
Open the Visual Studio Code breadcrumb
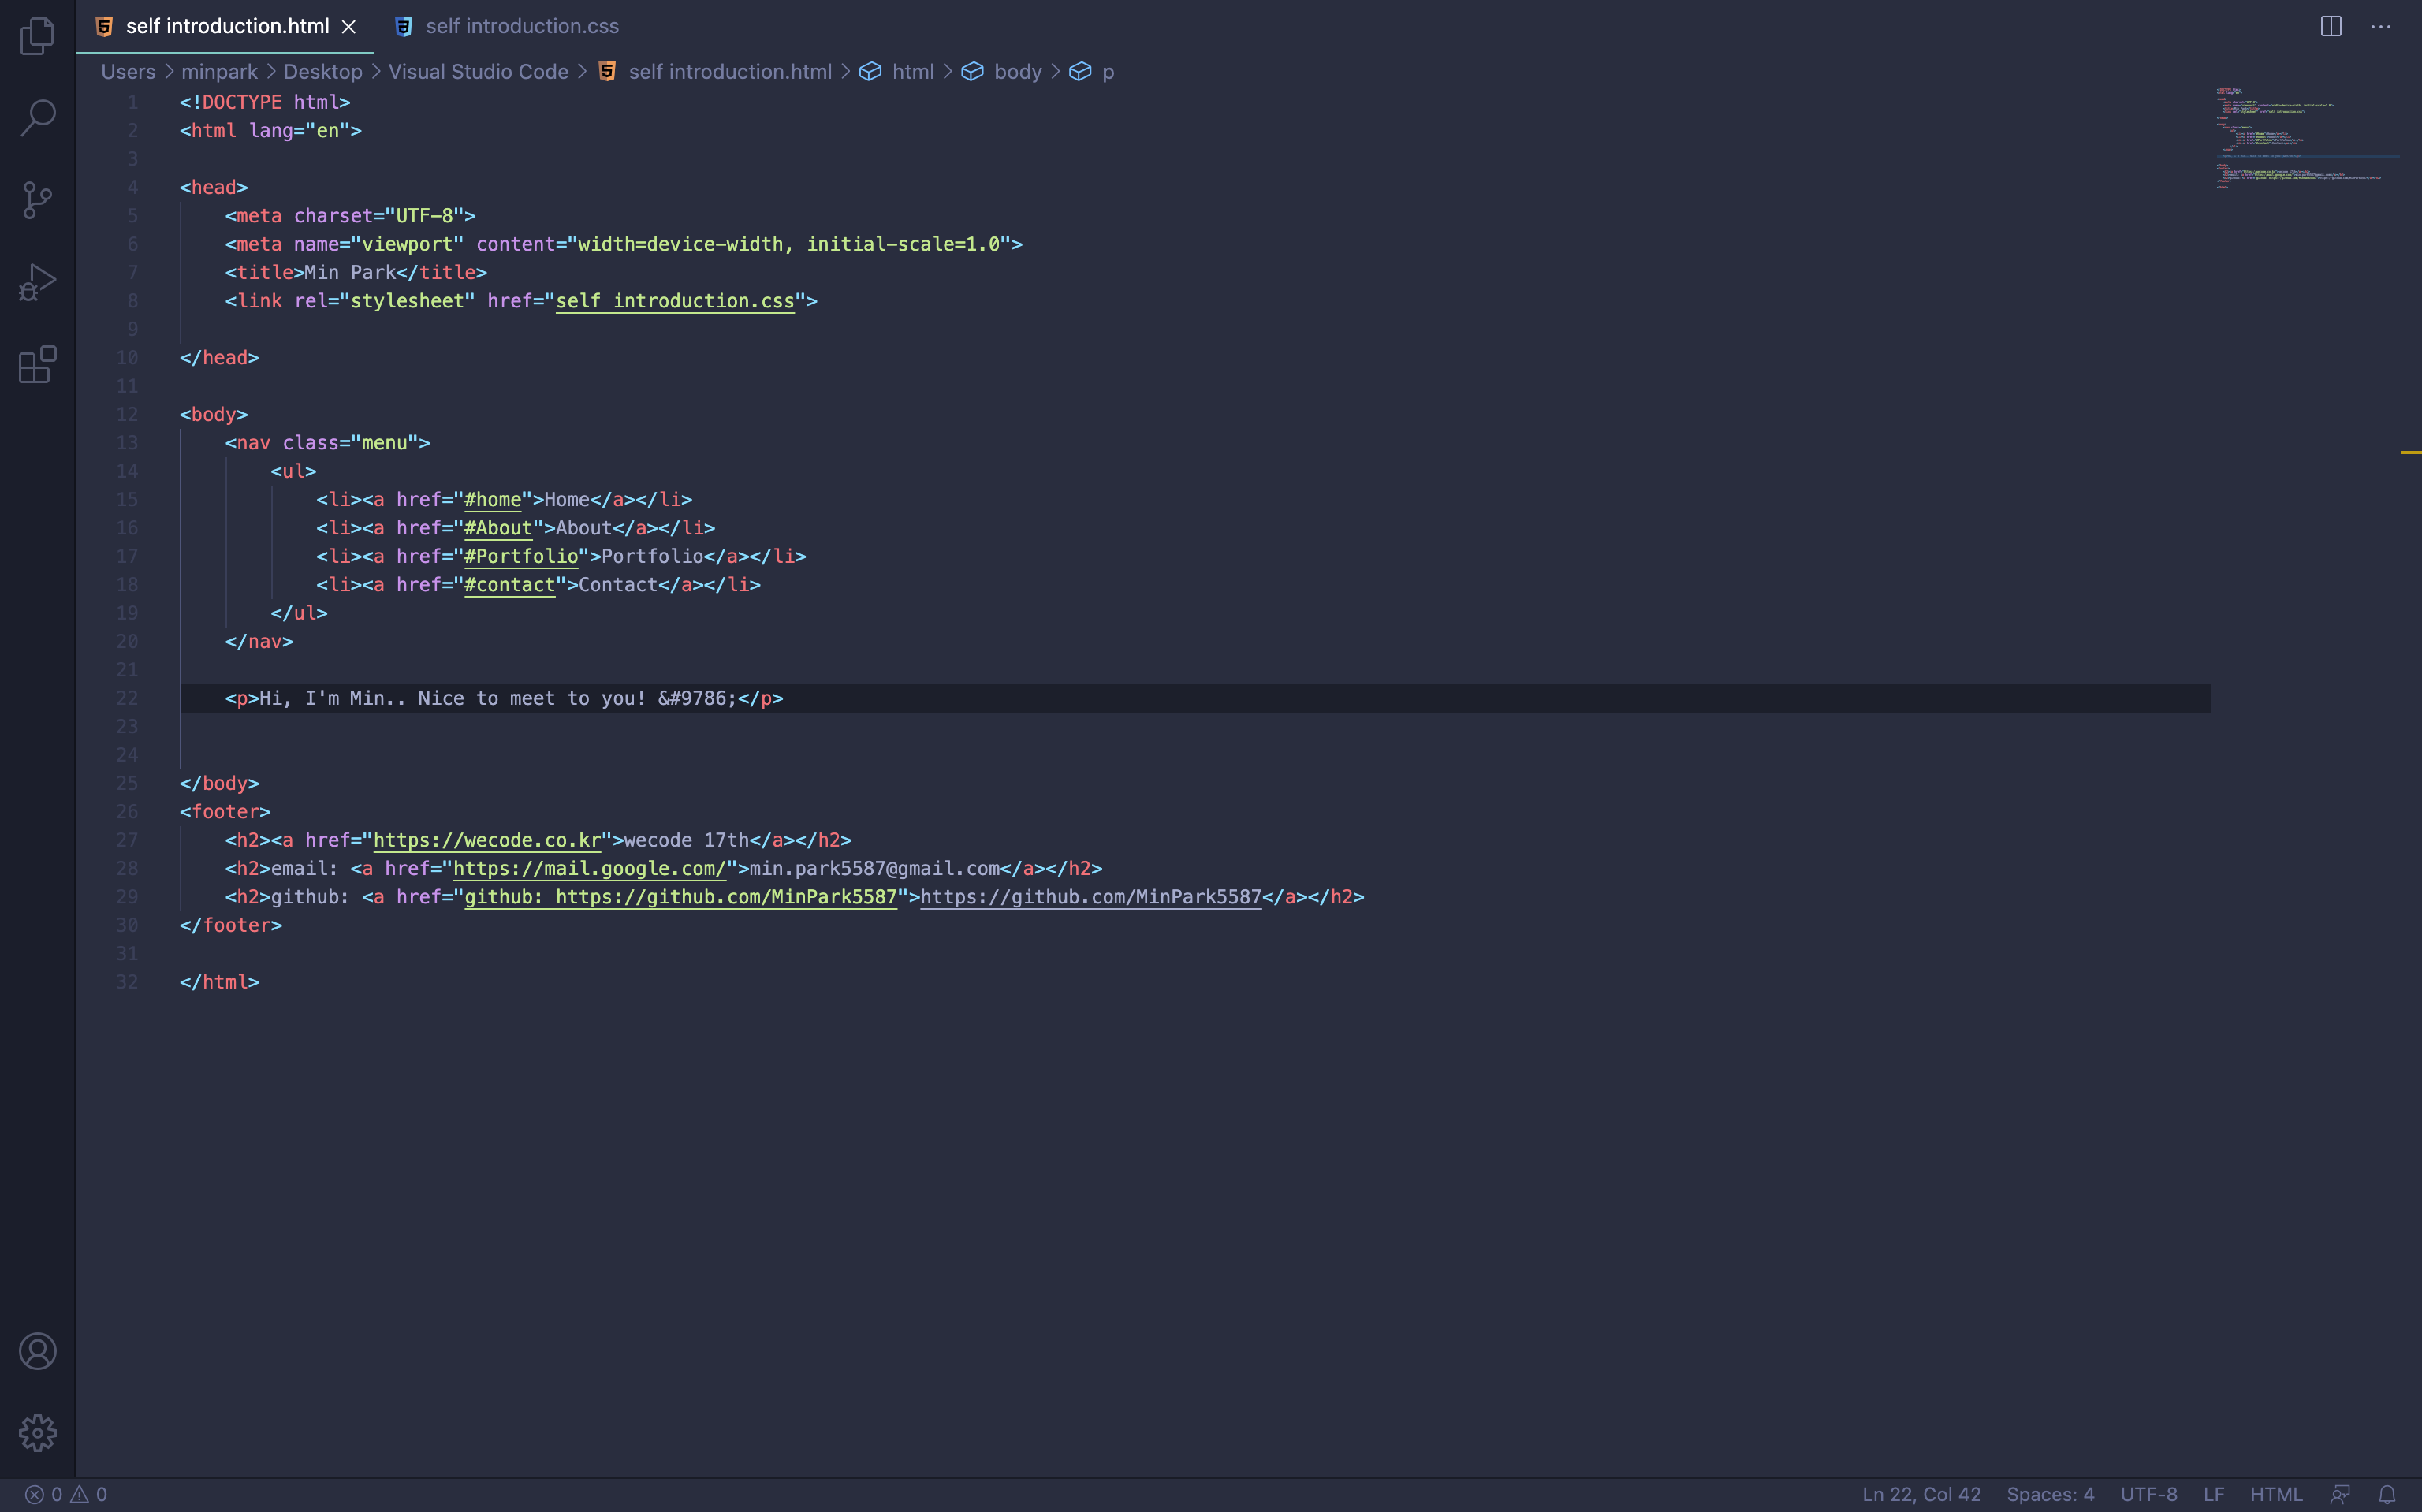tap(478, 72)
